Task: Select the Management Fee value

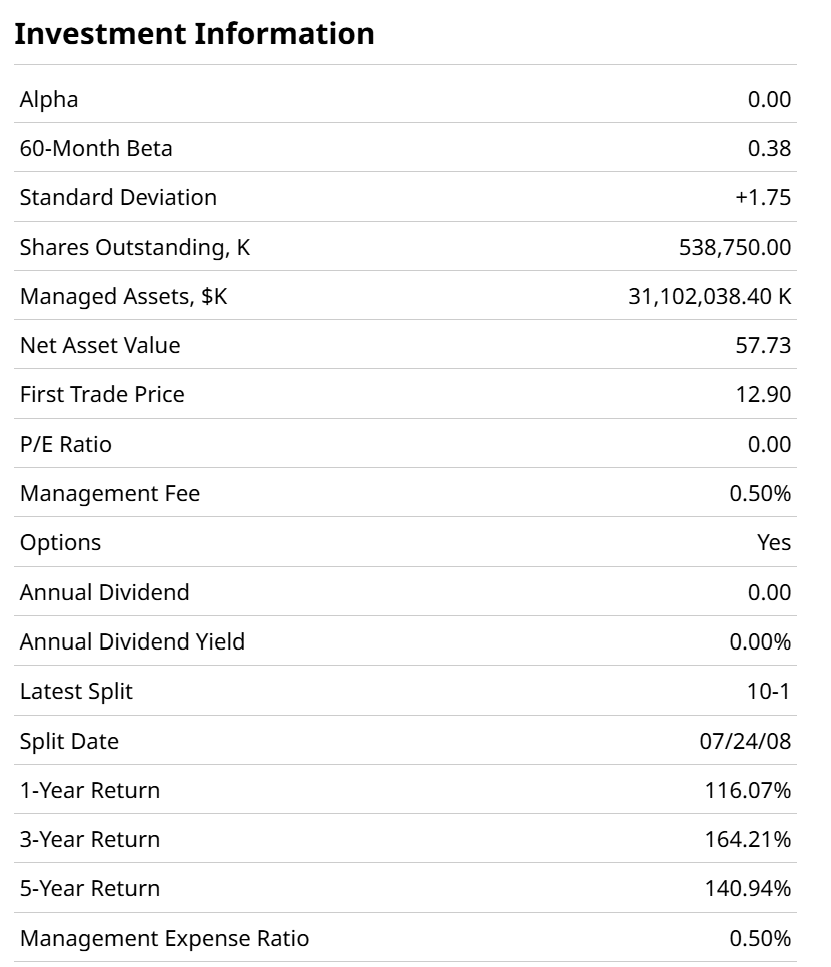Action: [x=760, y=494]
